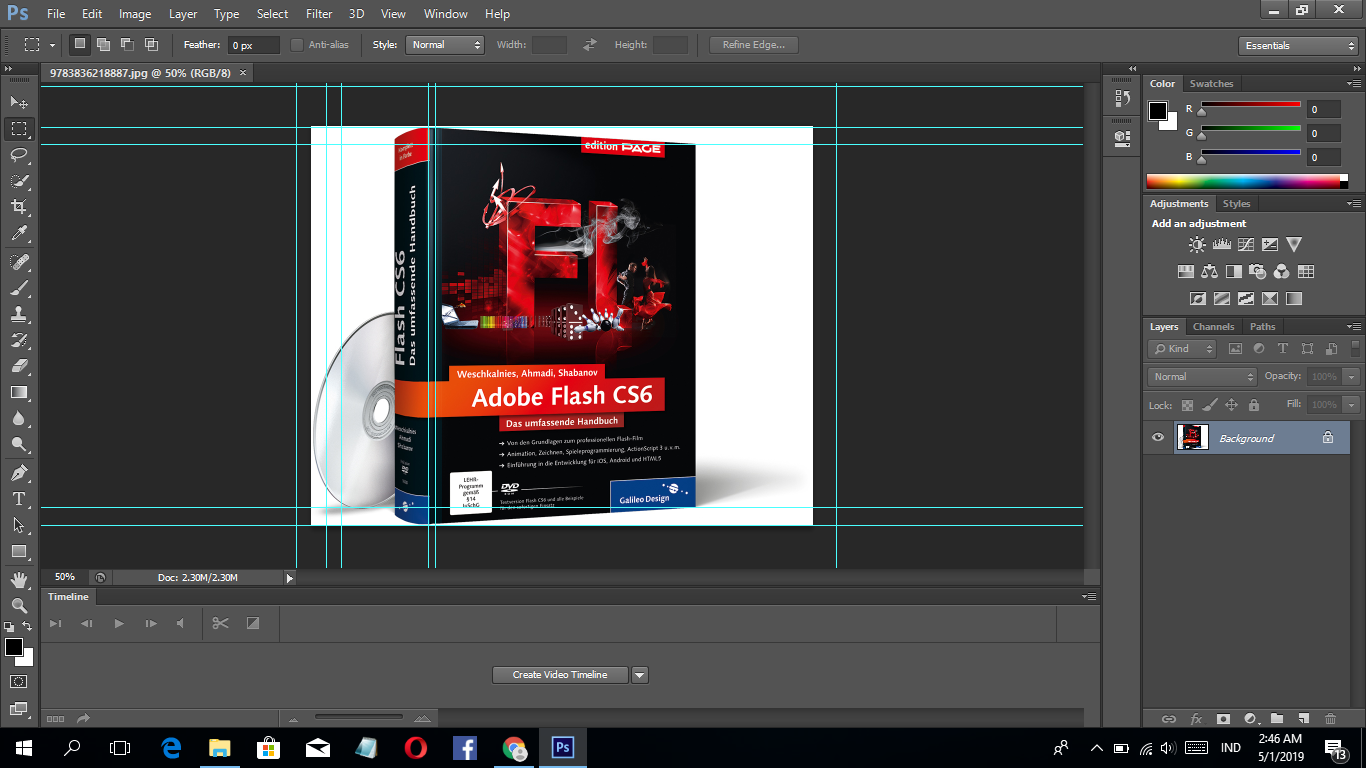Add a Levels adjustment

(x=1221, y=244)
